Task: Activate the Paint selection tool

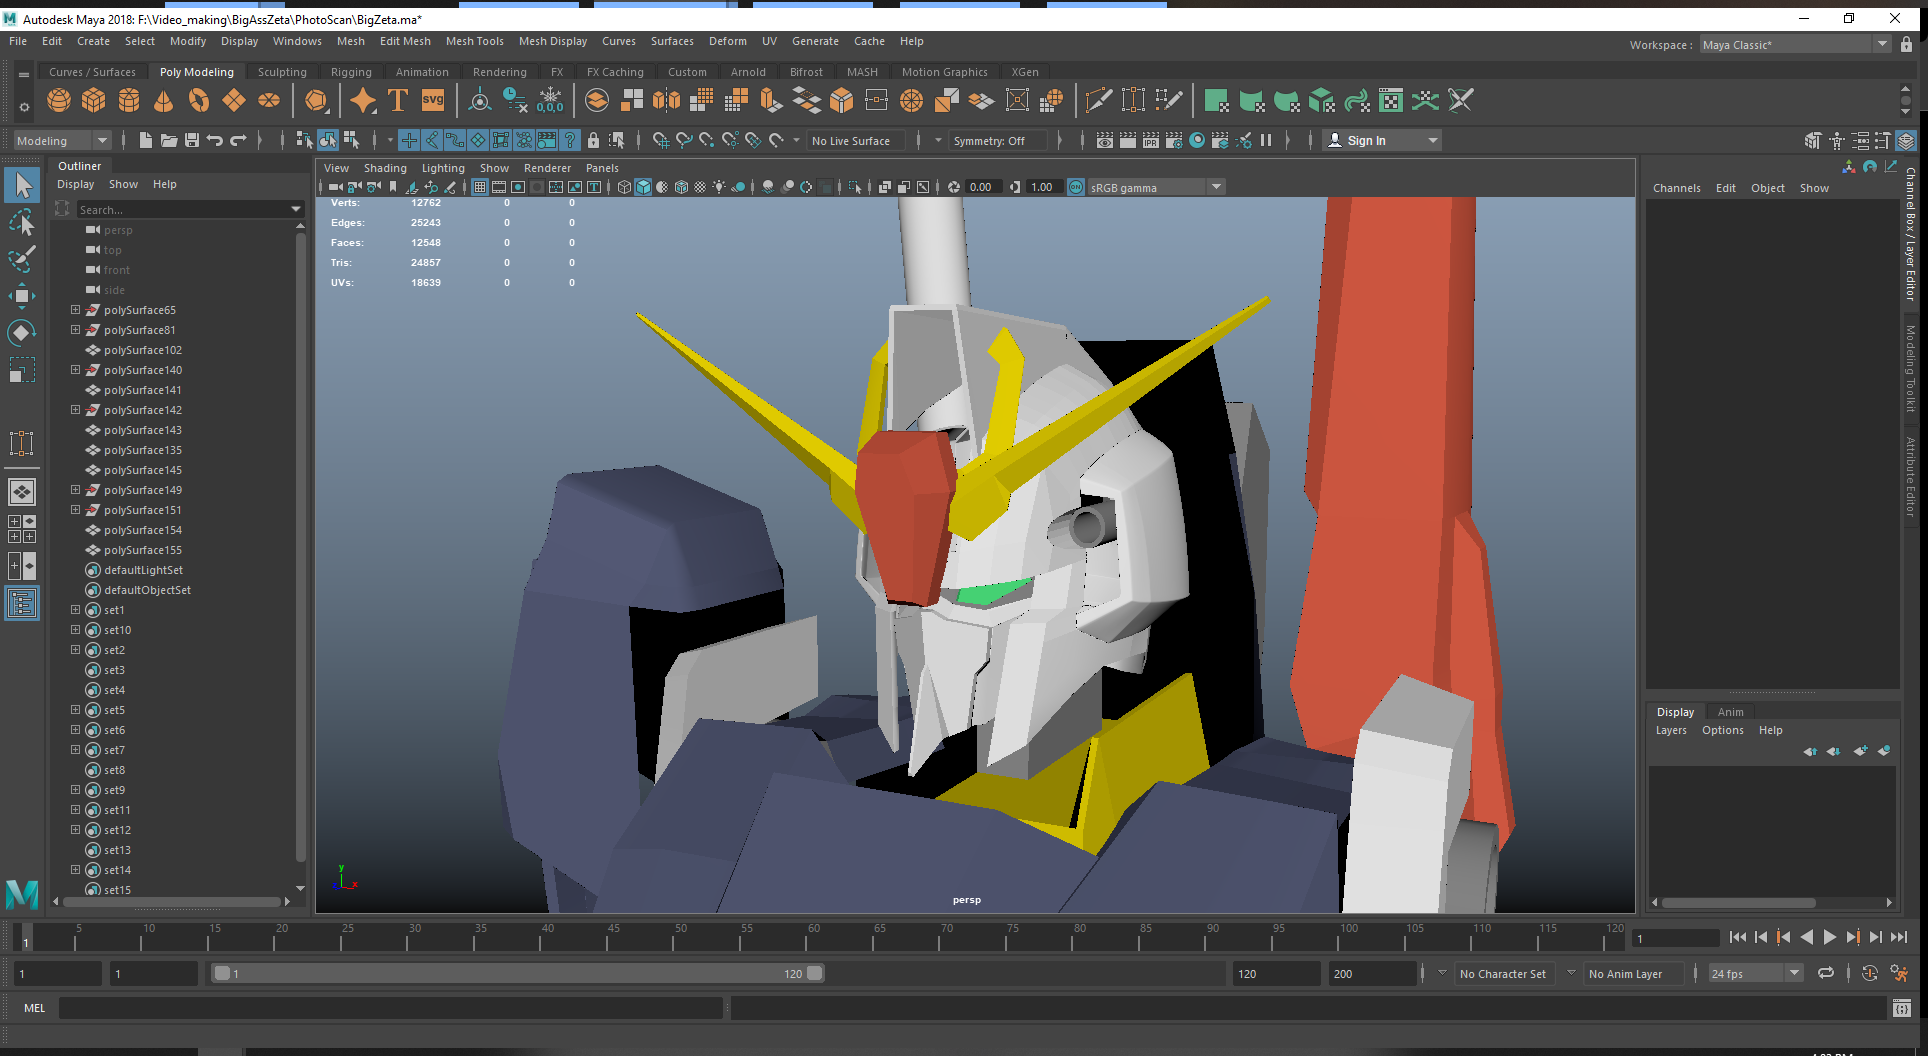Action: click(22, 258)
